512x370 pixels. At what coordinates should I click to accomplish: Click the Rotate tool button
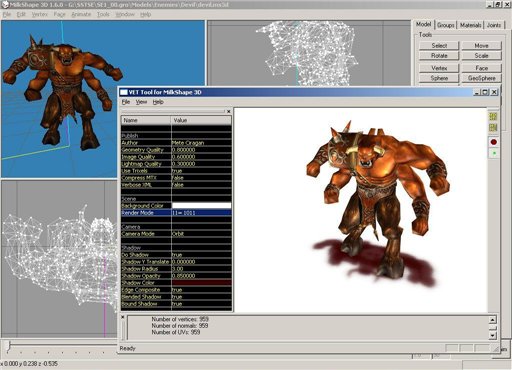coord(439,56)
